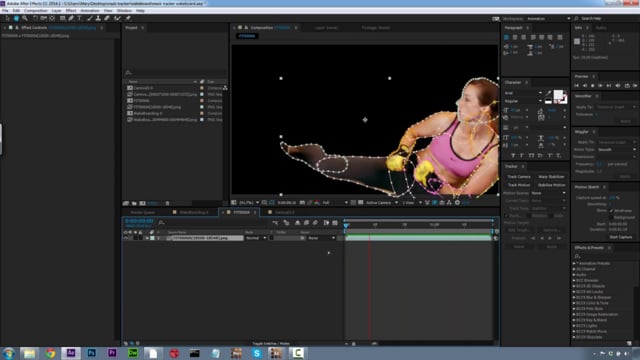Select the Puppet Pin tool
Viewport: 640px width, 360px height.
point(128,18)
